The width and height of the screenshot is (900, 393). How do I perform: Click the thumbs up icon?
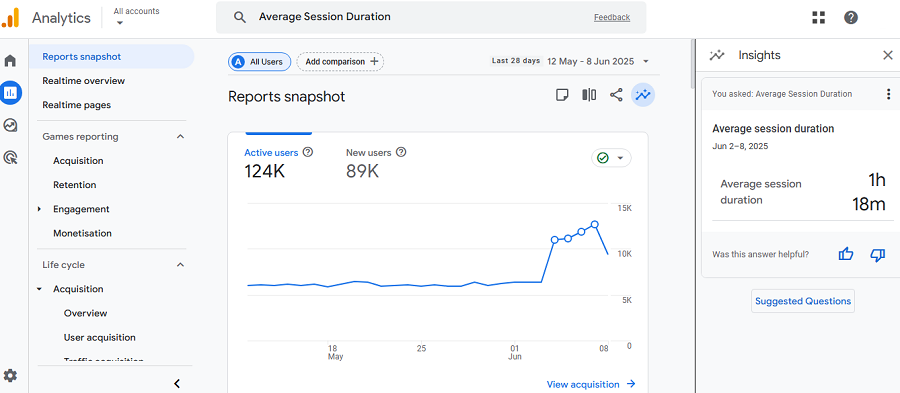click(x=845, y=254)
